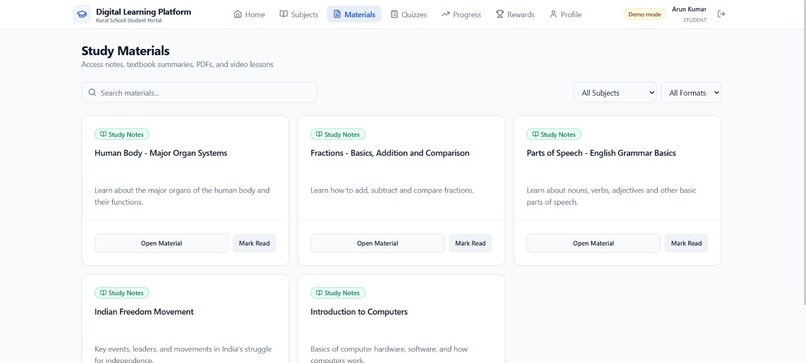Image resolution: width=806 pixels, height=363 pixels.
Task: Click the Digital Learning Platform title
Action: 143,11
